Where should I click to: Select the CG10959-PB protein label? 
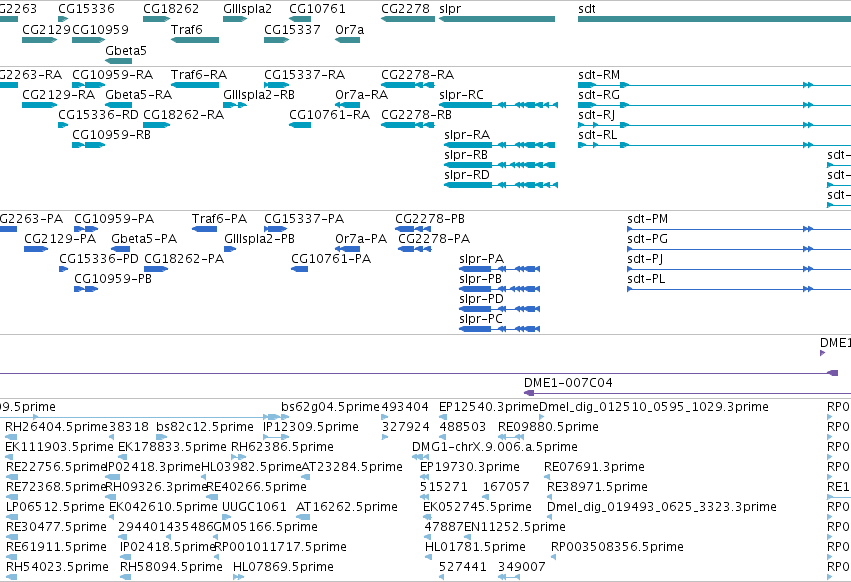coord(113,279)
